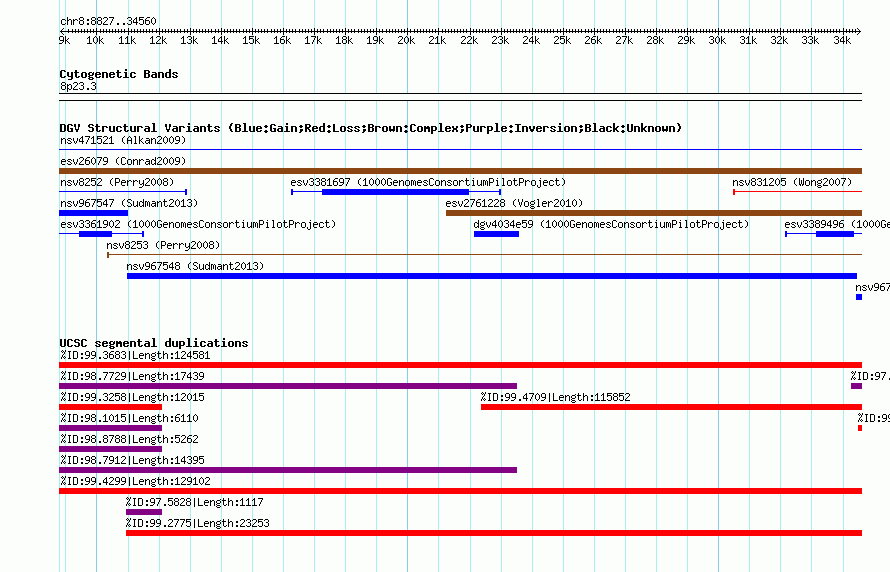The image size is (890, 572).
Task: Open the nsv831205 (Wong2007) loss variant label
Action: (792, 182)
